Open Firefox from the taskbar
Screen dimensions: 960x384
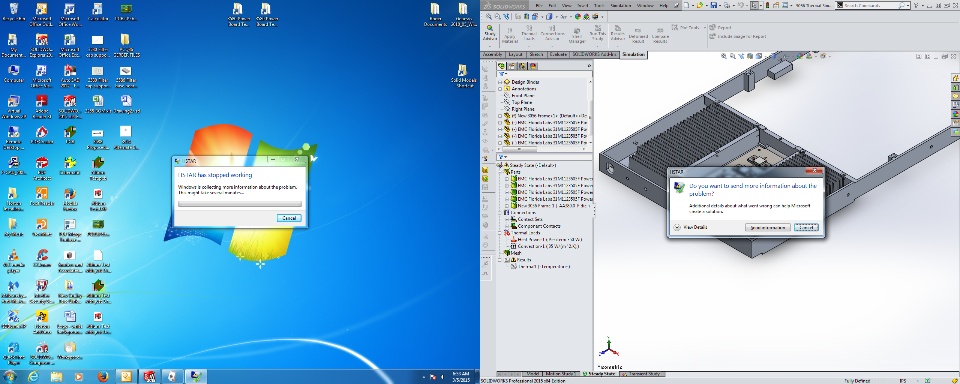(102, 376)
